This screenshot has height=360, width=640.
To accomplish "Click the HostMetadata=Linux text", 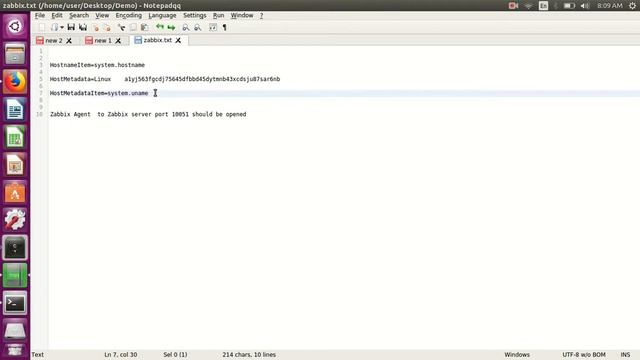I will coord(80,79).
